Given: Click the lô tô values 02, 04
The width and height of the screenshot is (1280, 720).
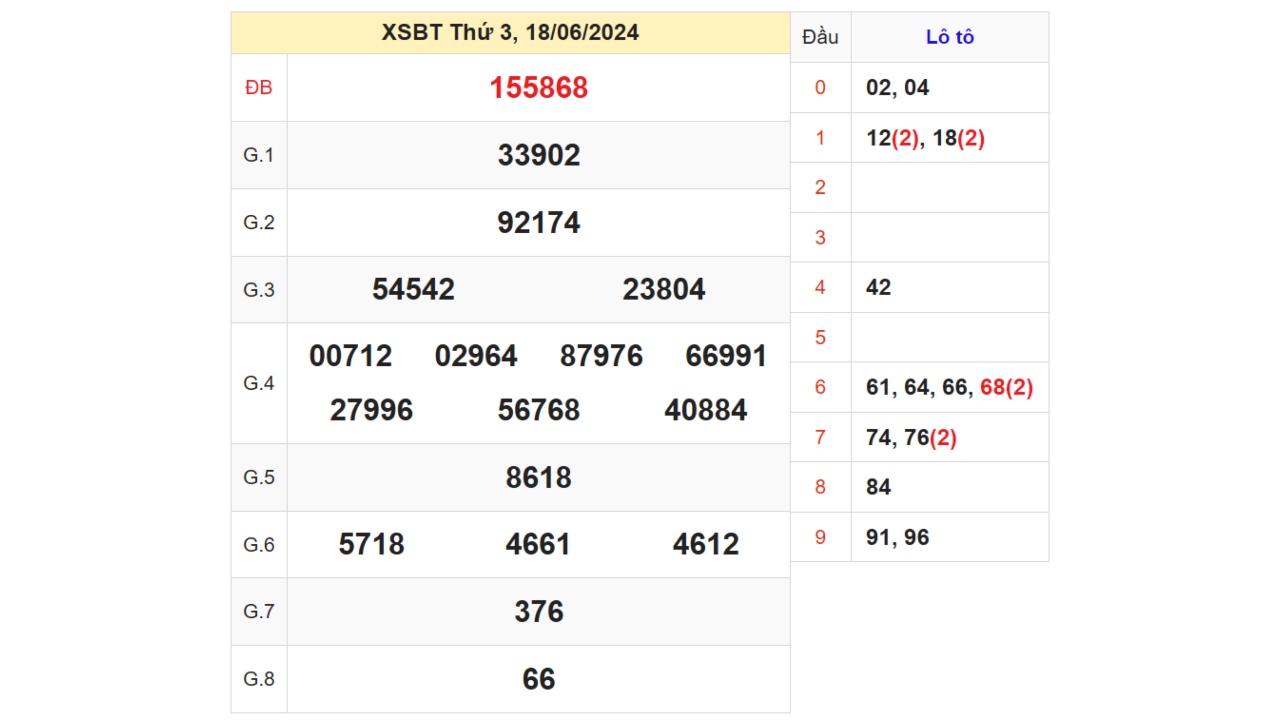Looking at the screenshot, I should click(x=898, y=88).
